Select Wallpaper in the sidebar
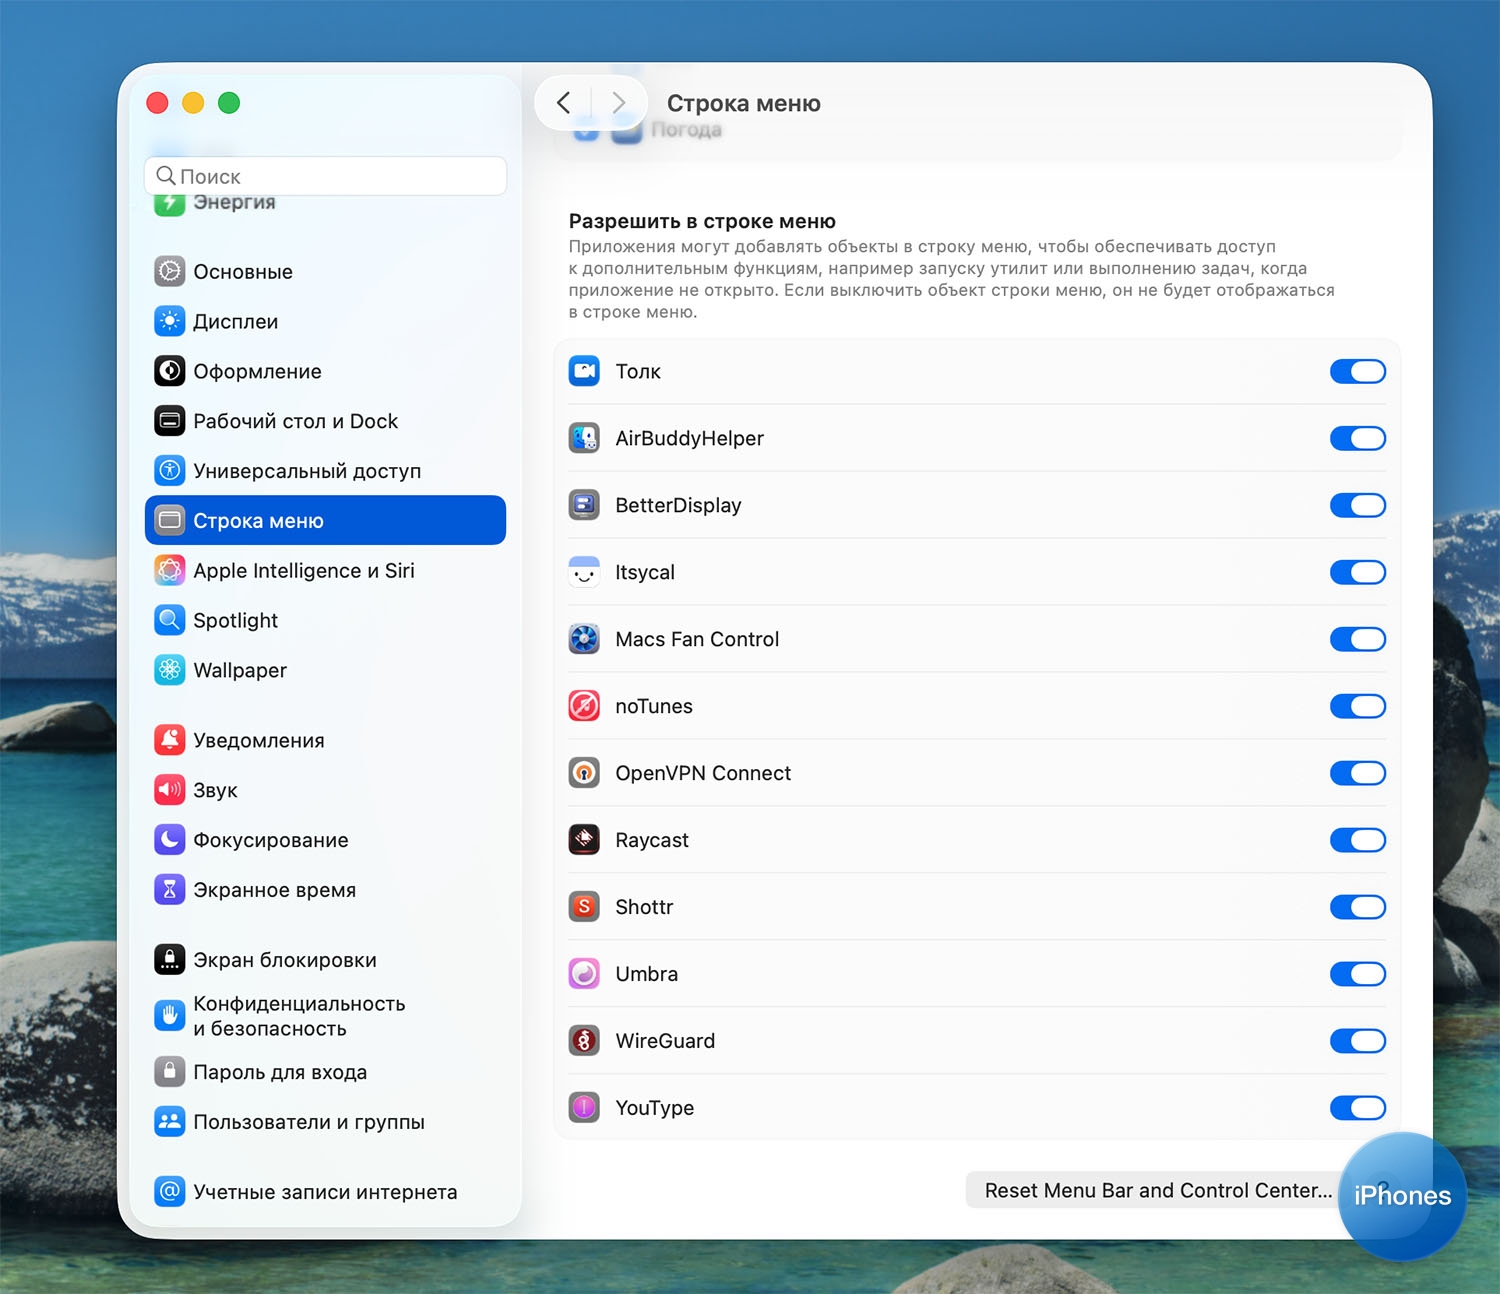The image size is (1500, 1294). [x=239, y=670]
